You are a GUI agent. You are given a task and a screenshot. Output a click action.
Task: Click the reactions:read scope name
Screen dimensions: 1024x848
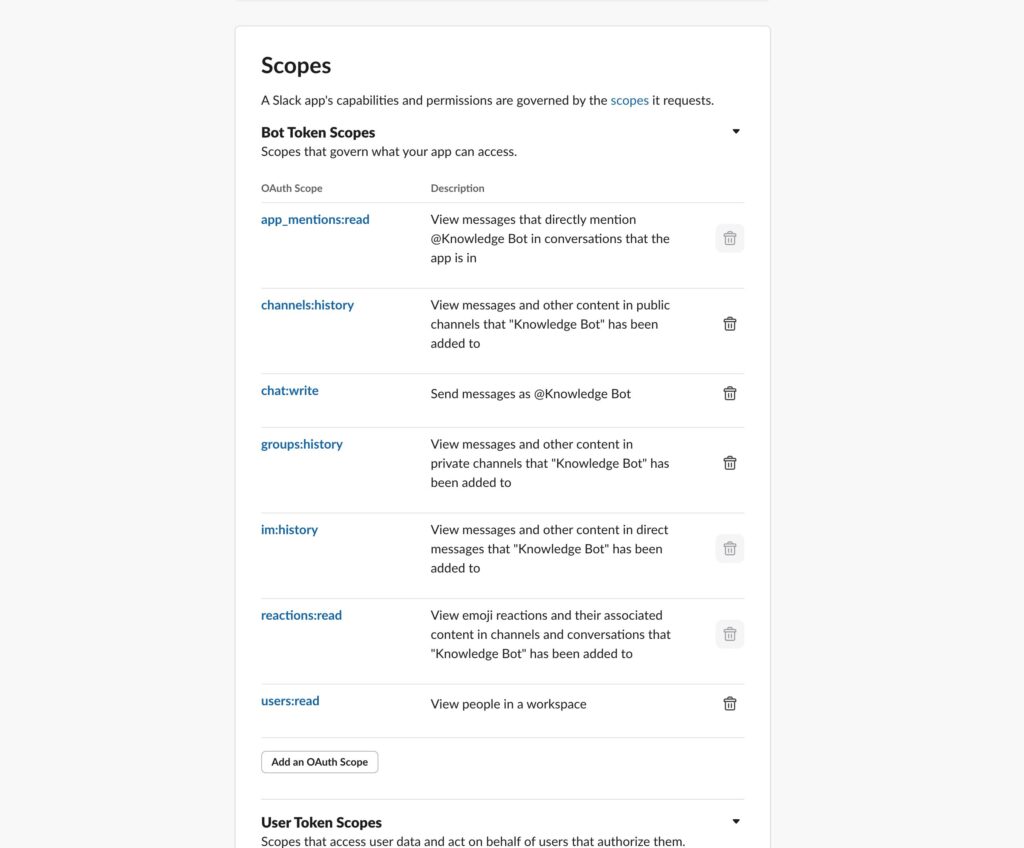pos(301,615)
